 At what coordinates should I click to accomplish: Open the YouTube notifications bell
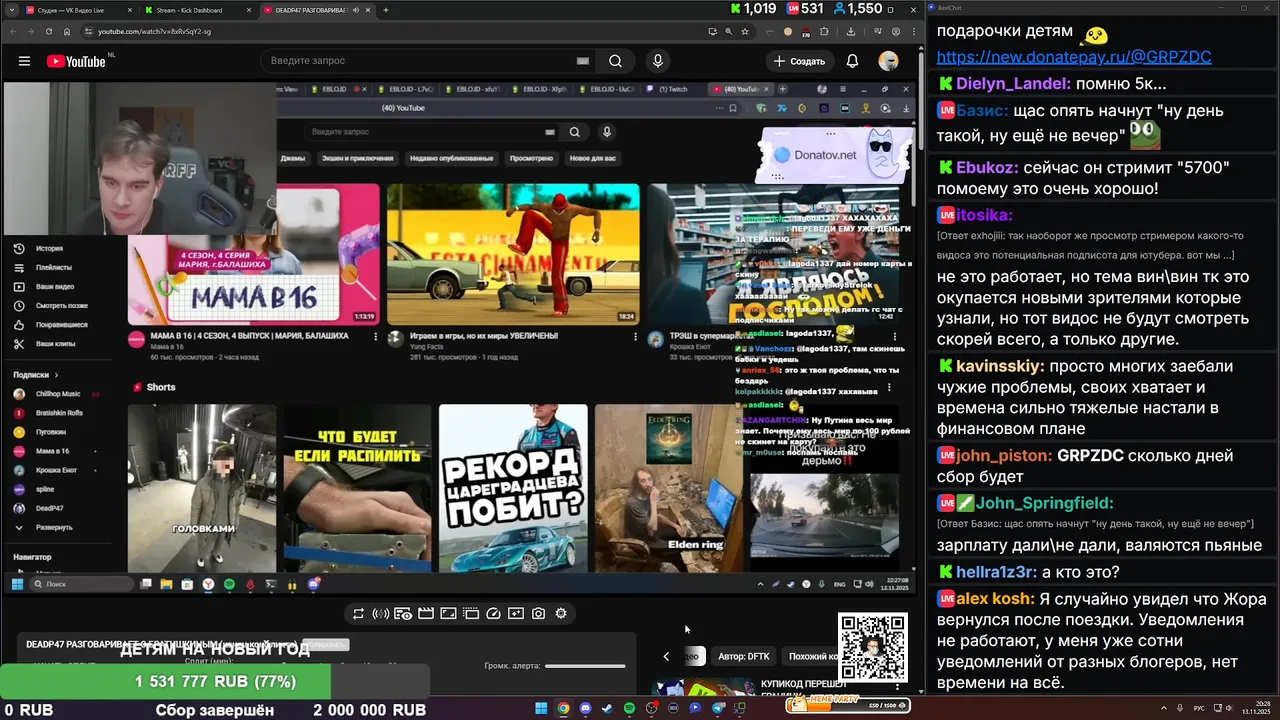pyautogui.click(x=852, y=61)
